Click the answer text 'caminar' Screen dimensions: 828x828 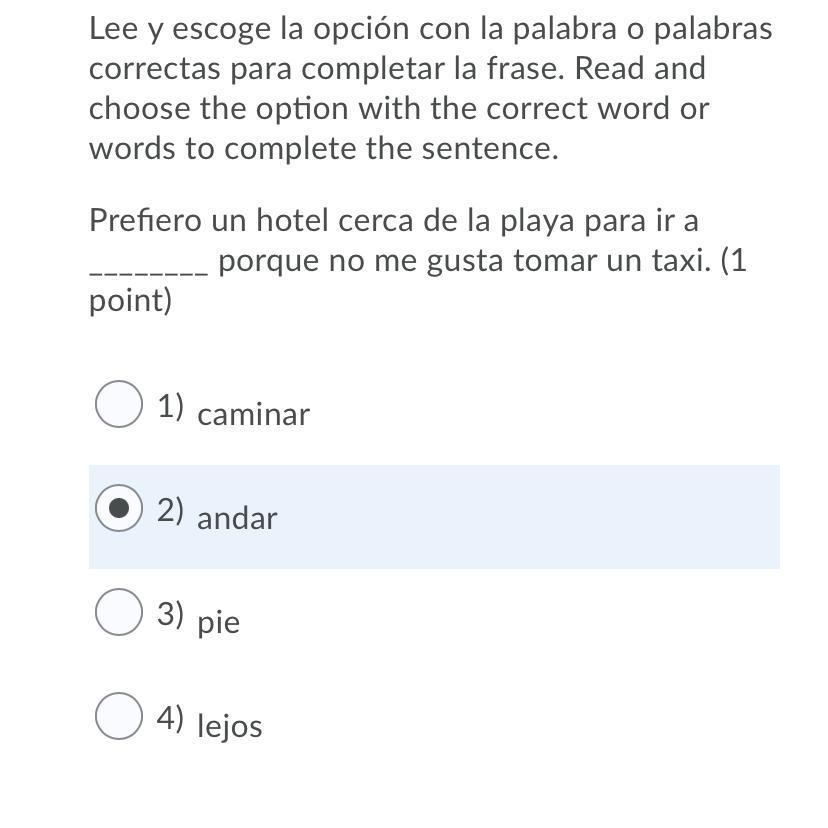[253, 415]
